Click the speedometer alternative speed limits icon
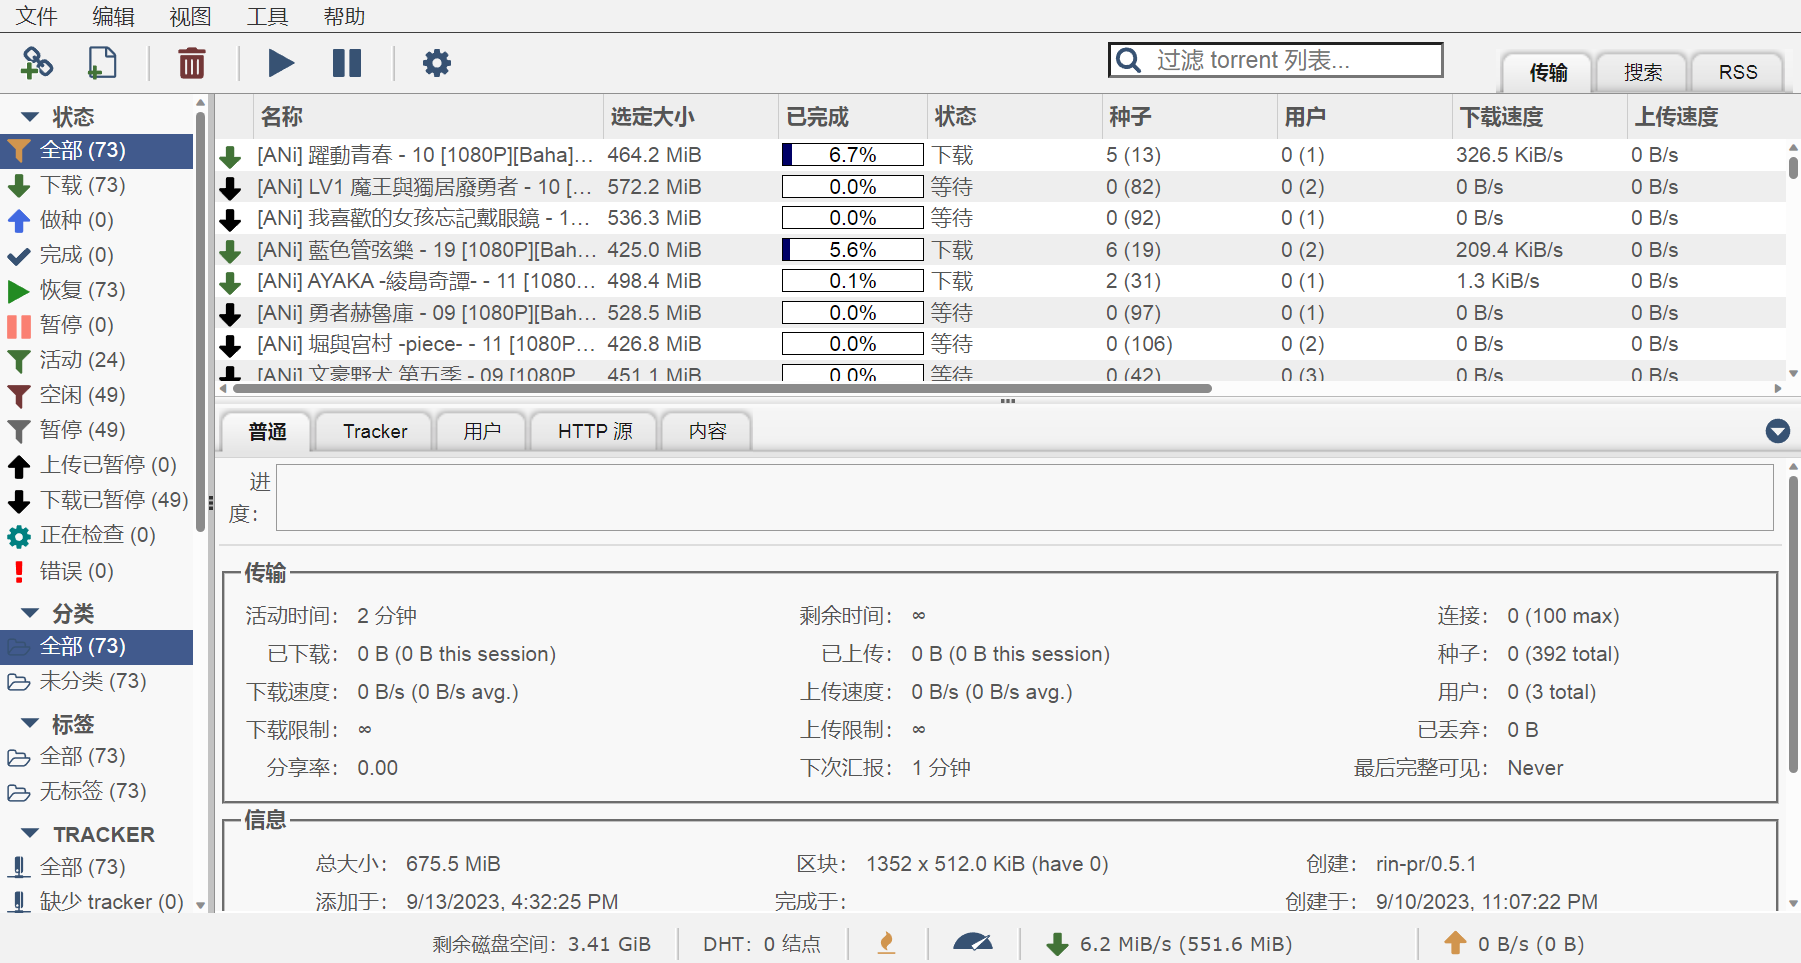 972,943
